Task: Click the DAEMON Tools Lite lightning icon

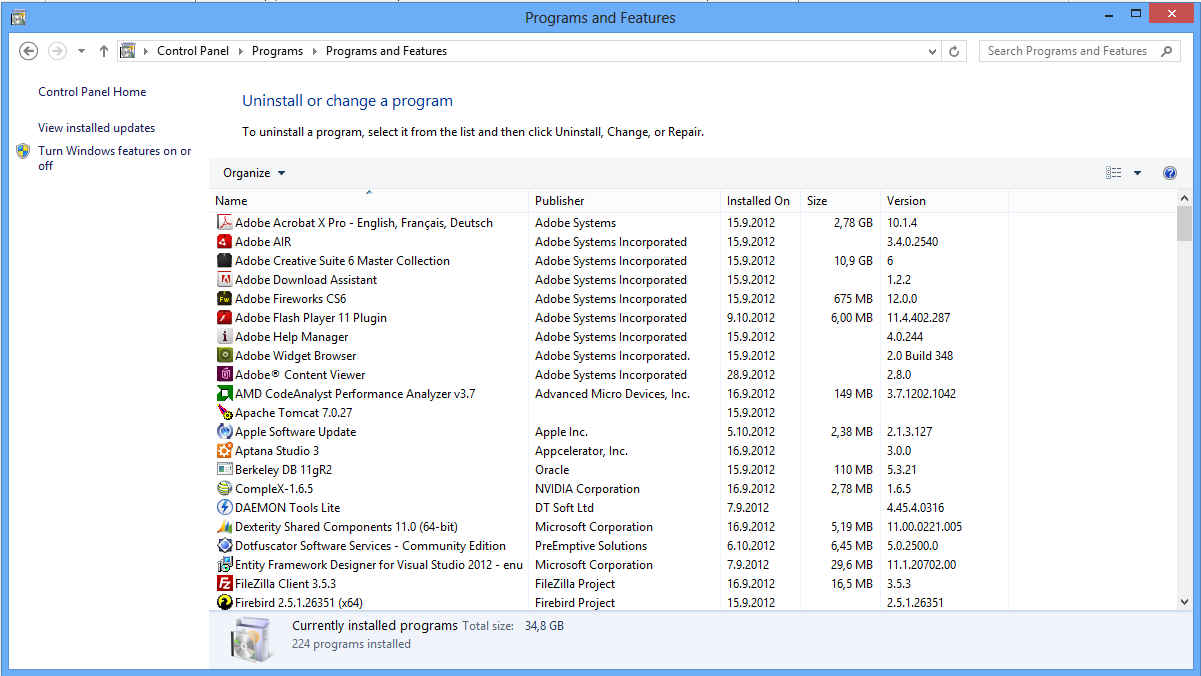Action: click(x=225, y=508)
